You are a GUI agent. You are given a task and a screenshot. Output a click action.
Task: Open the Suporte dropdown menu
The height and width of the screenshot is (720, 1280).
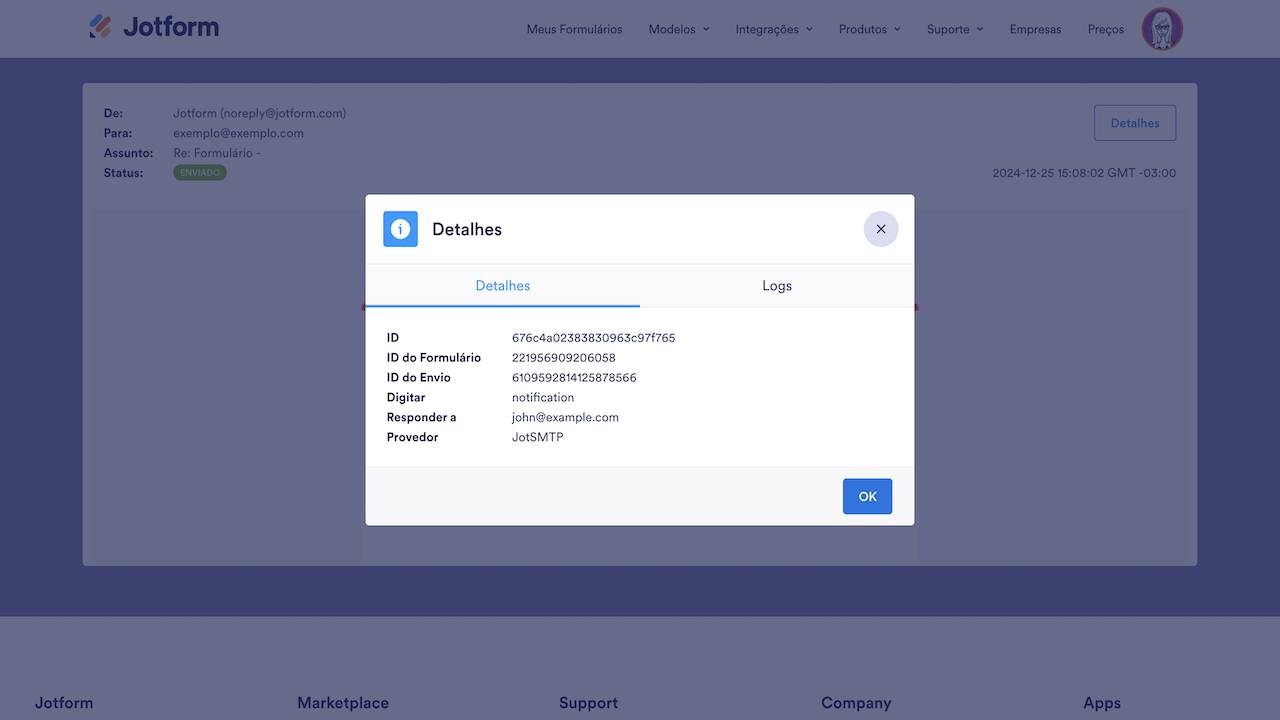pos(954,29)
